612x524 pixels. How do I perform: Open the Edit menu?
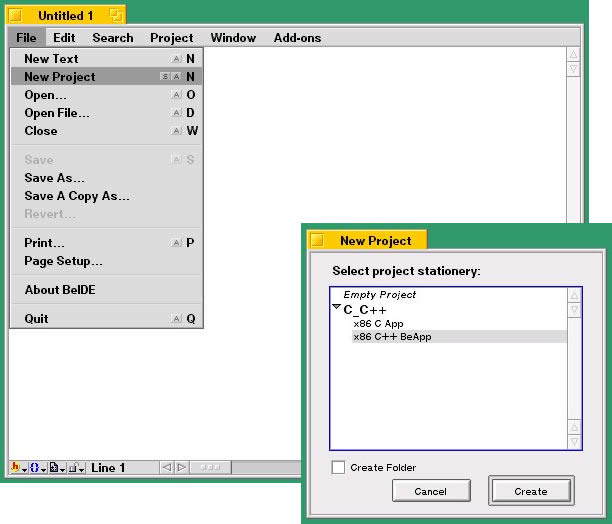pos(64,38)
